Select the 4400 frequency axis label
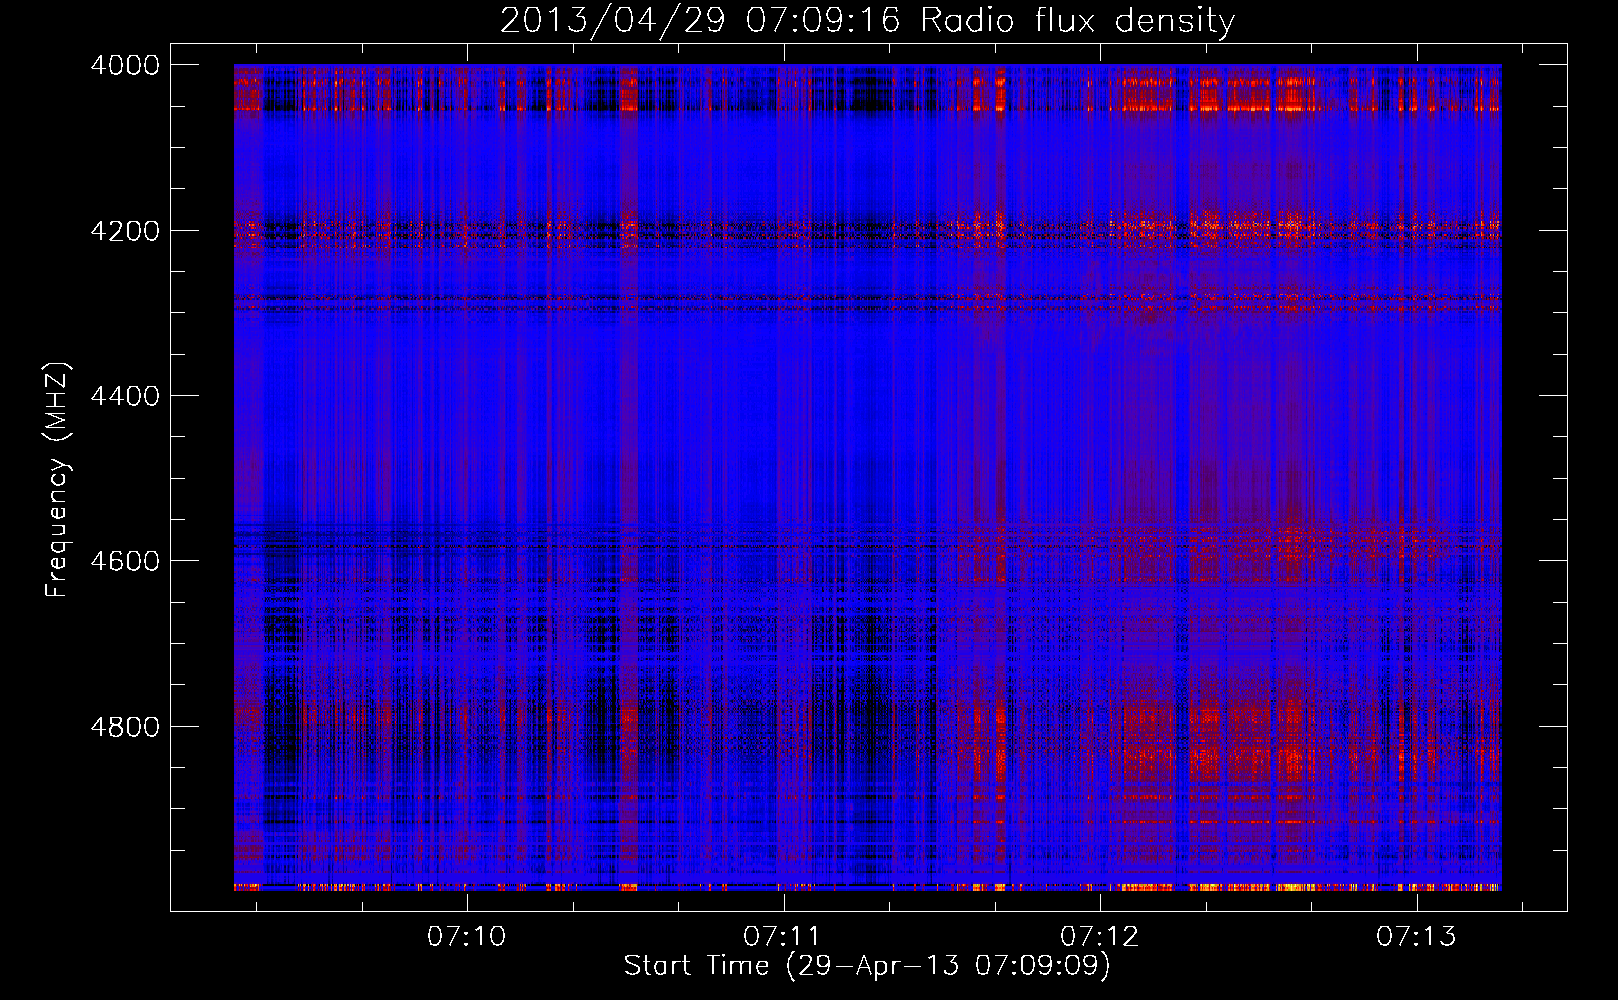 (x=125, y=397)
